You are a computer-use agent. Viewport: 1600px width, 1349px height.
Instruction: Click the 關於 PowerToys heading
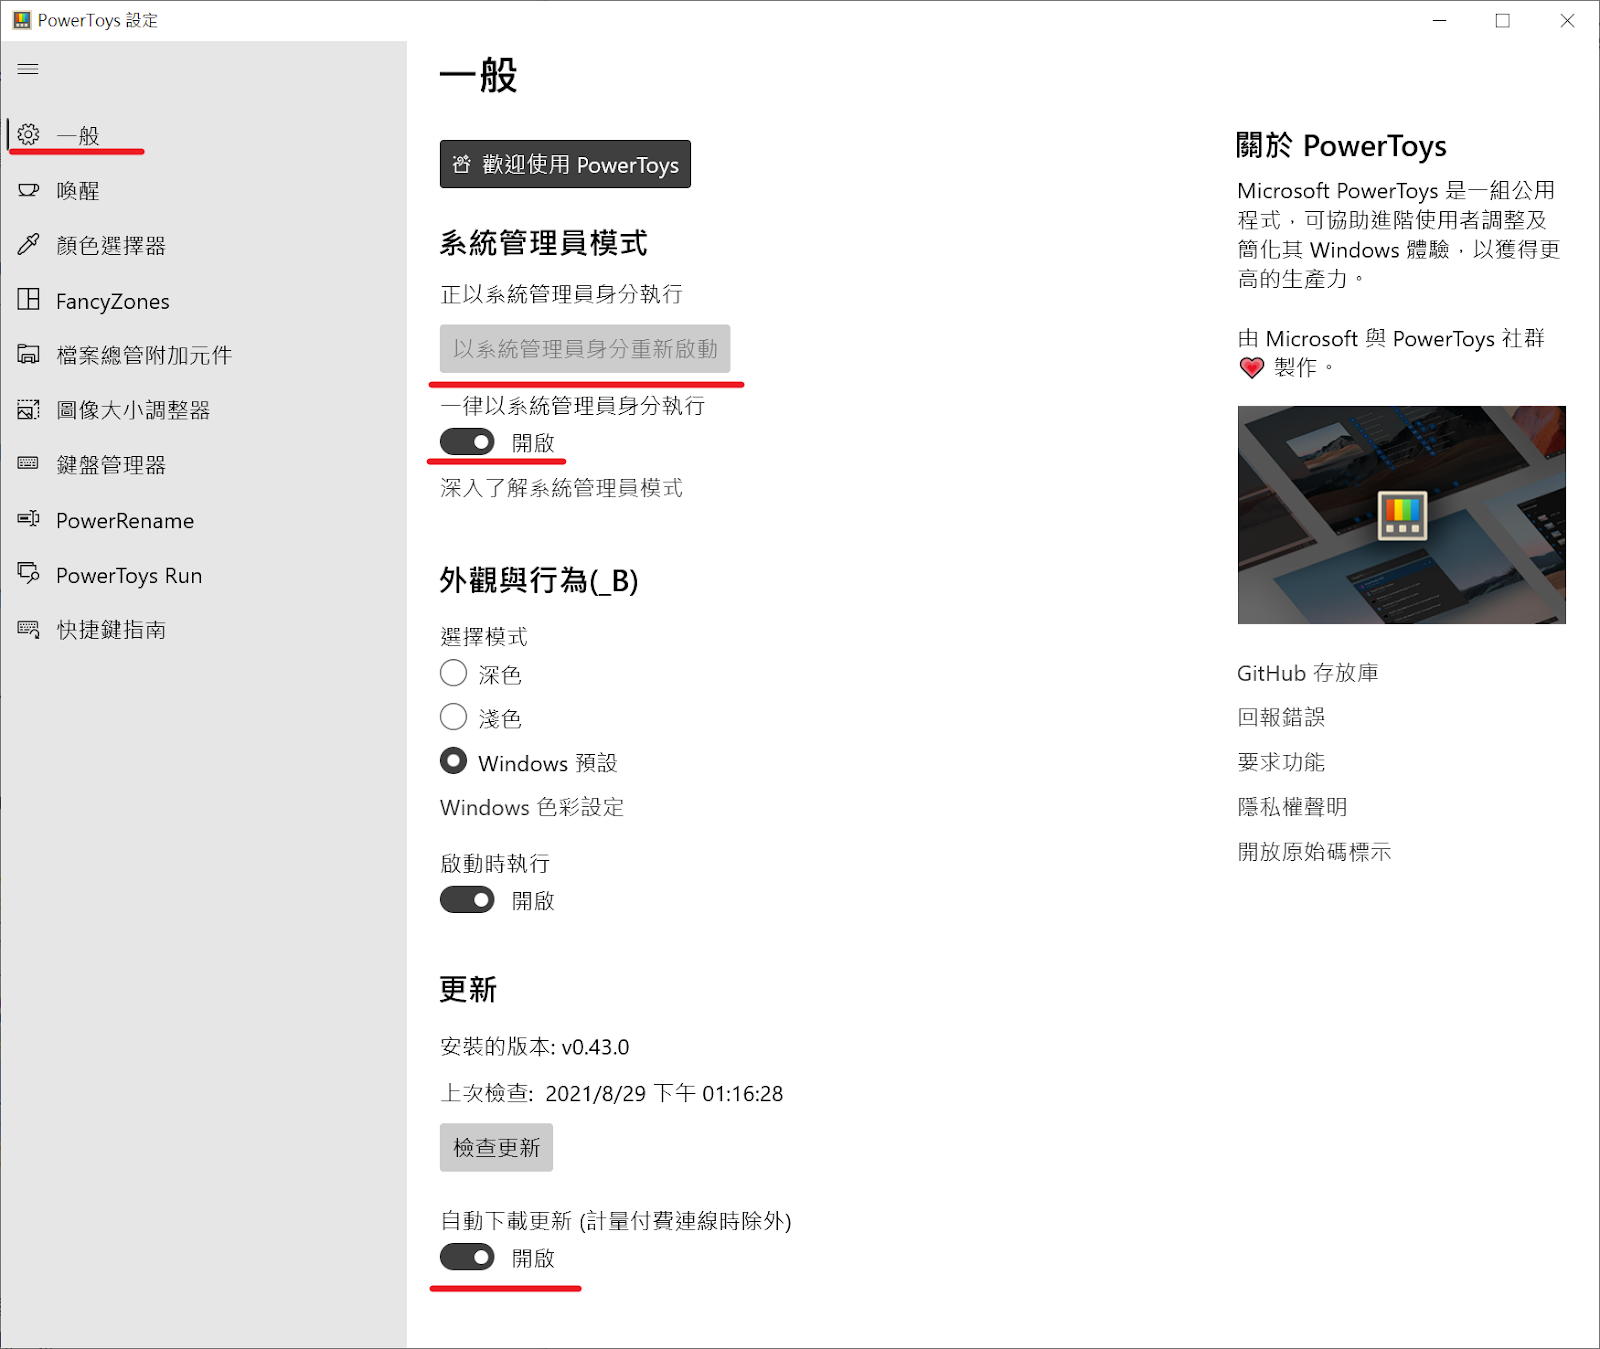1341,146
